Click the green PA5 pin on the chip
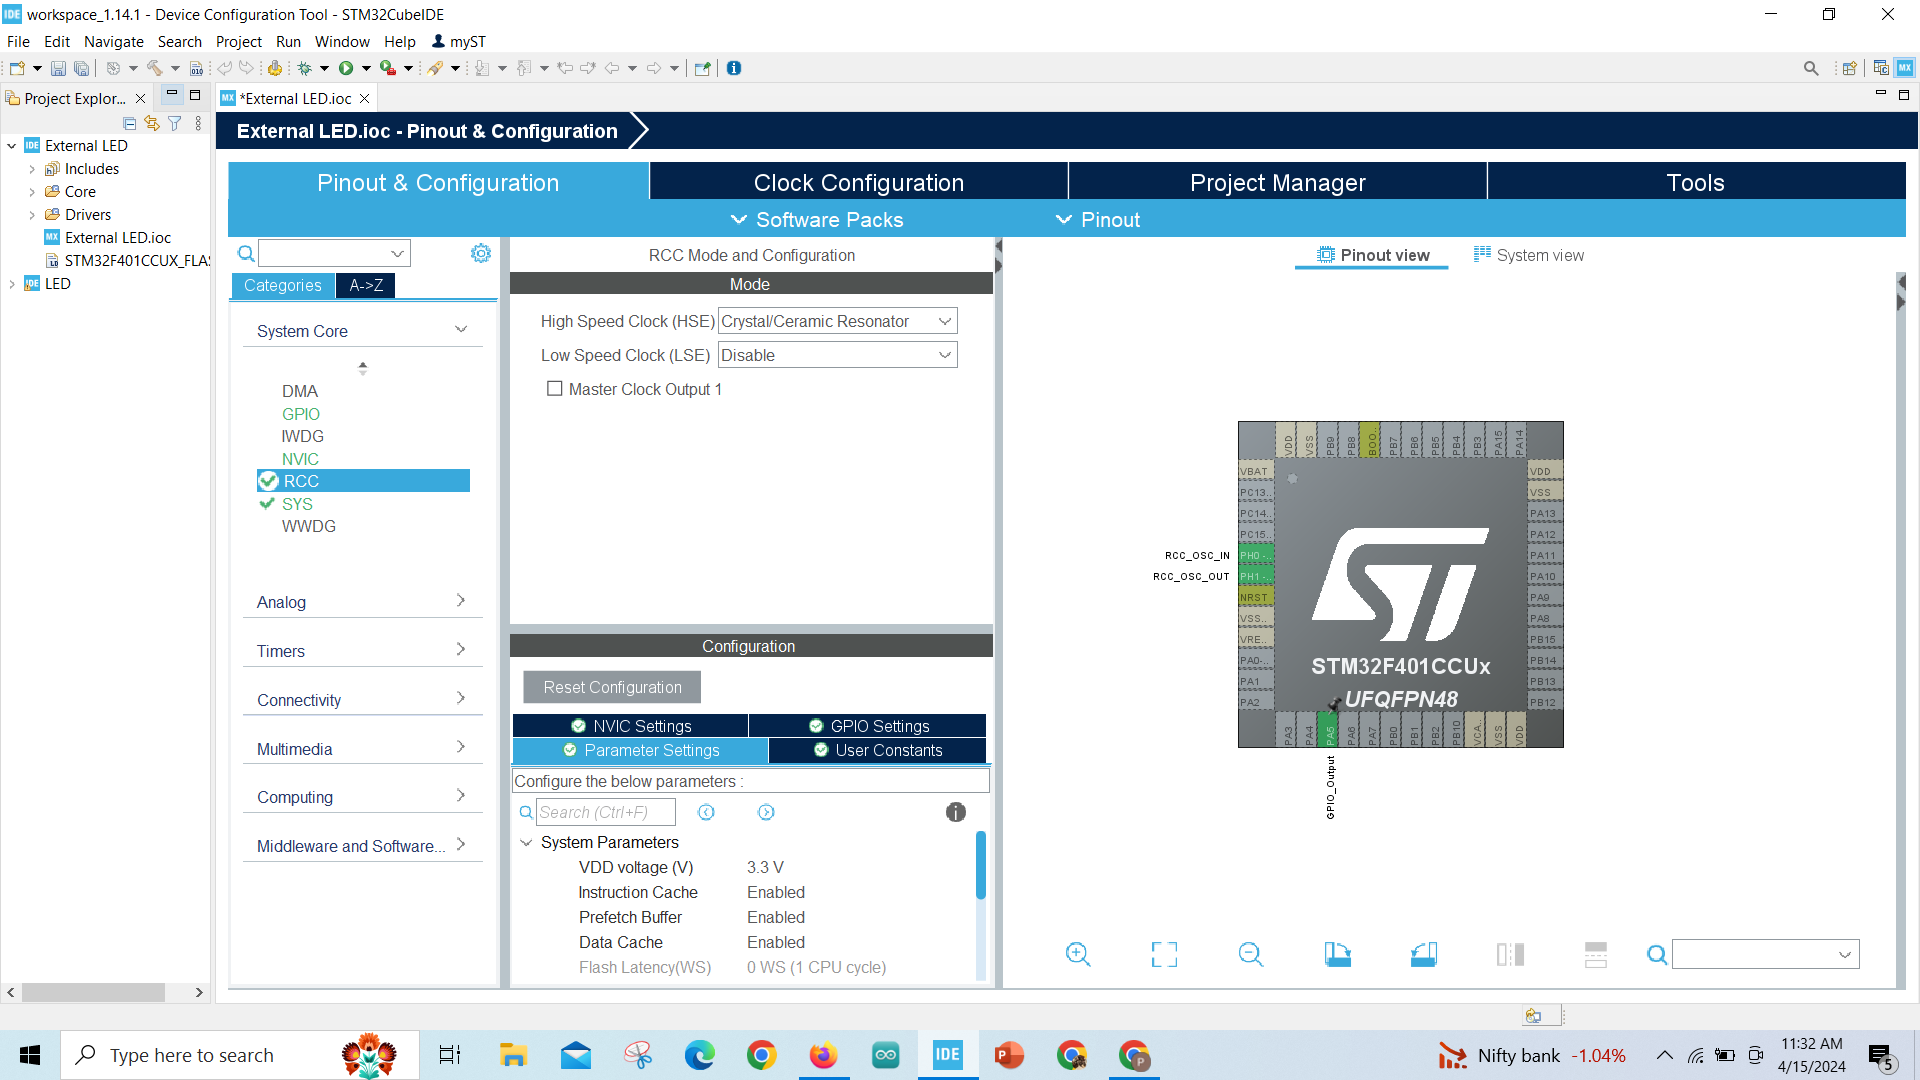This screenshot has width=1920, height=1080. (1328, 730)
